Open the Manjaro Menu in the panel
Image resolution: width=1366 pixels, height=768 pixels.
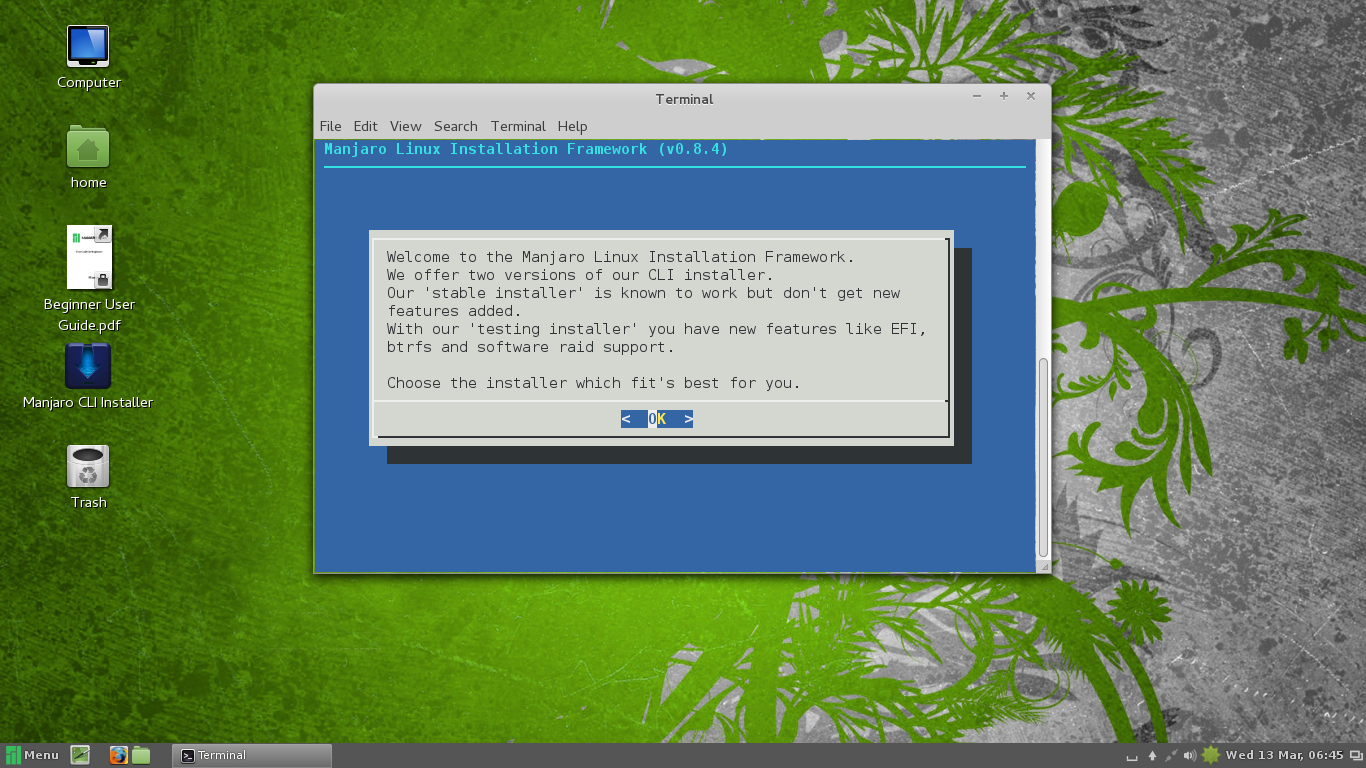[x=32, y=755]
